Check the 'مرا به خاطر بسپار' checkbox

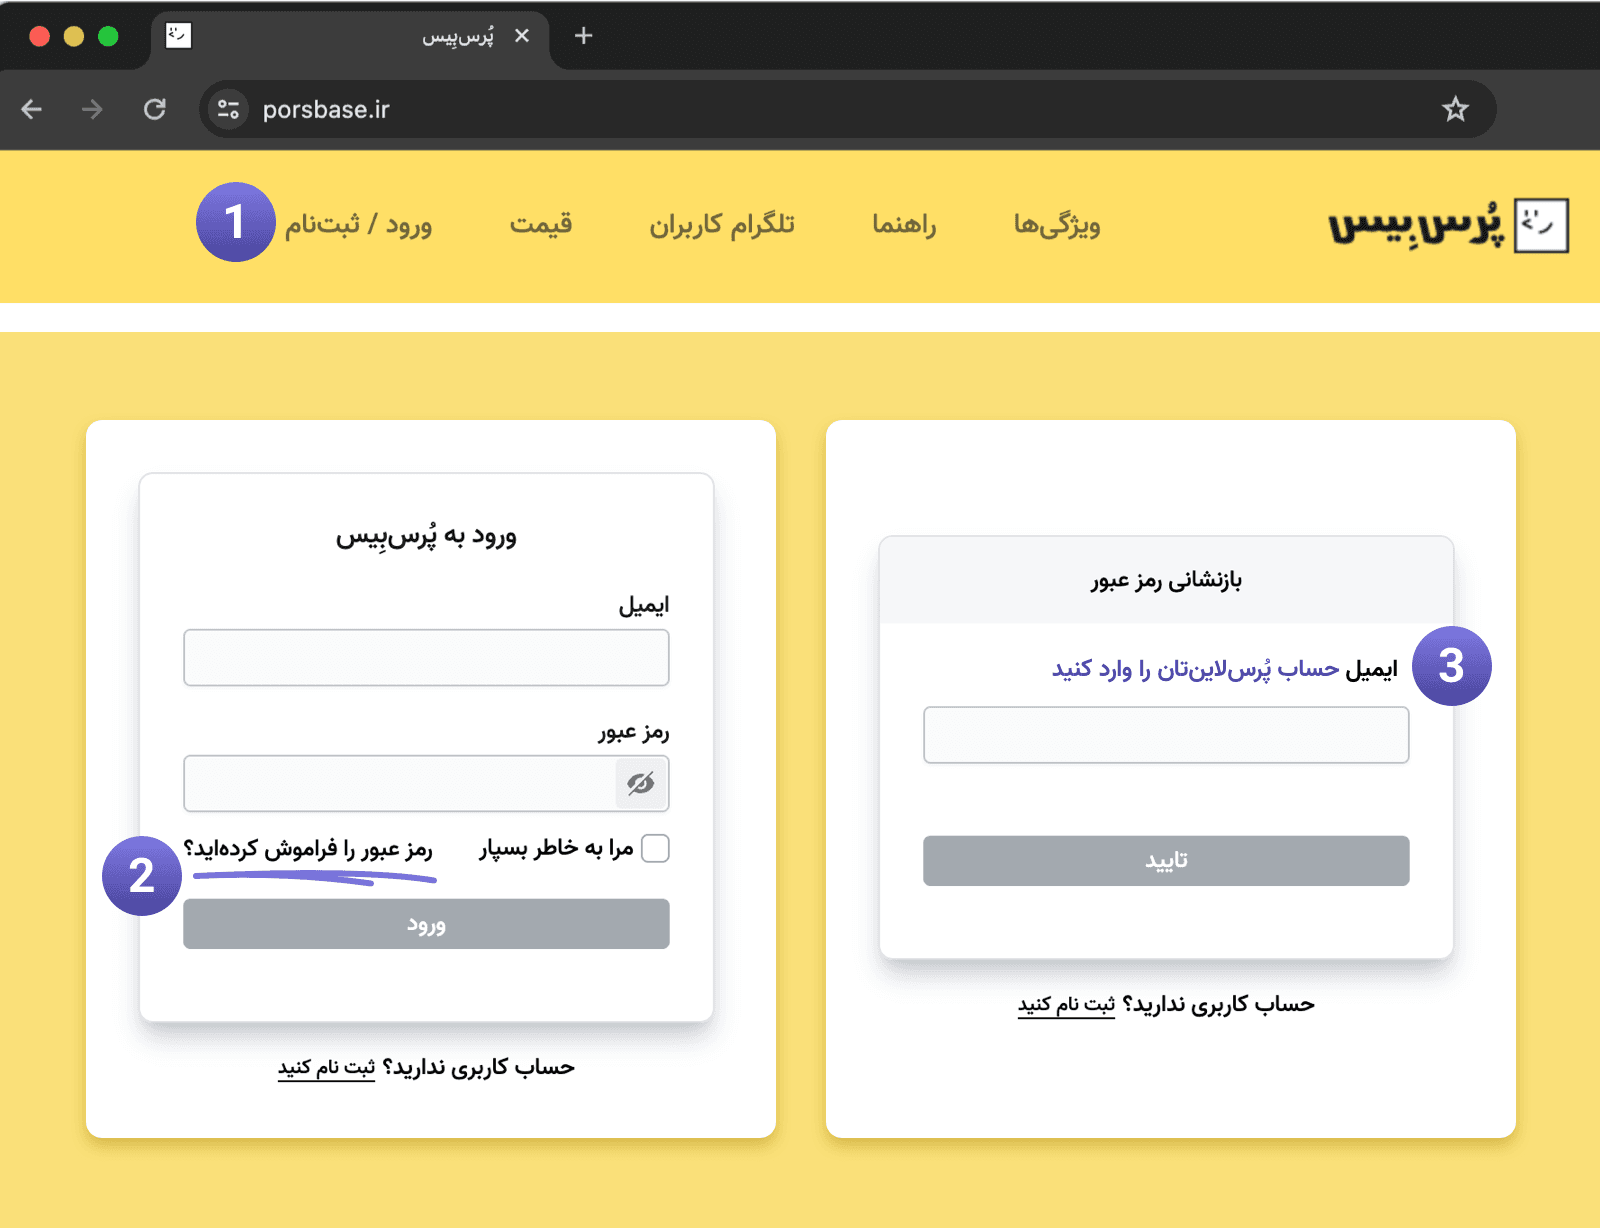(x=655, y=848)
